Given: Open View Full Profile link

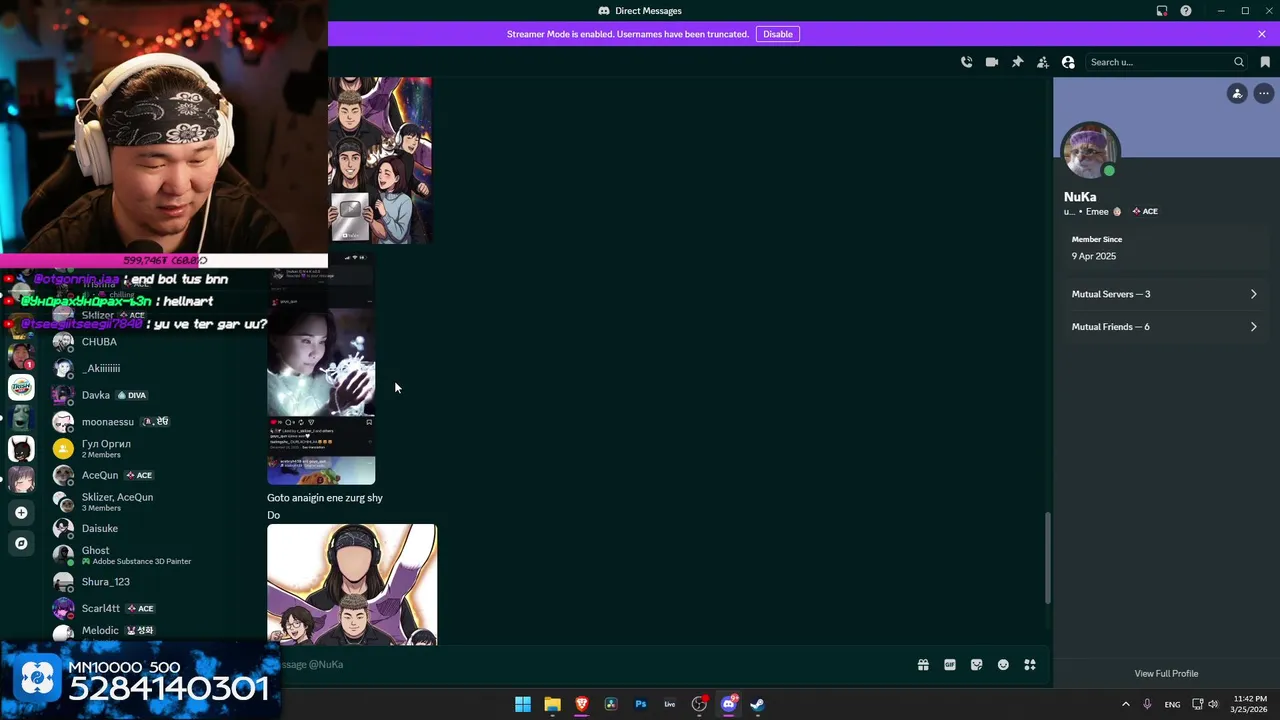Looking at the screenshot, I should click(x=1166, y=673).
